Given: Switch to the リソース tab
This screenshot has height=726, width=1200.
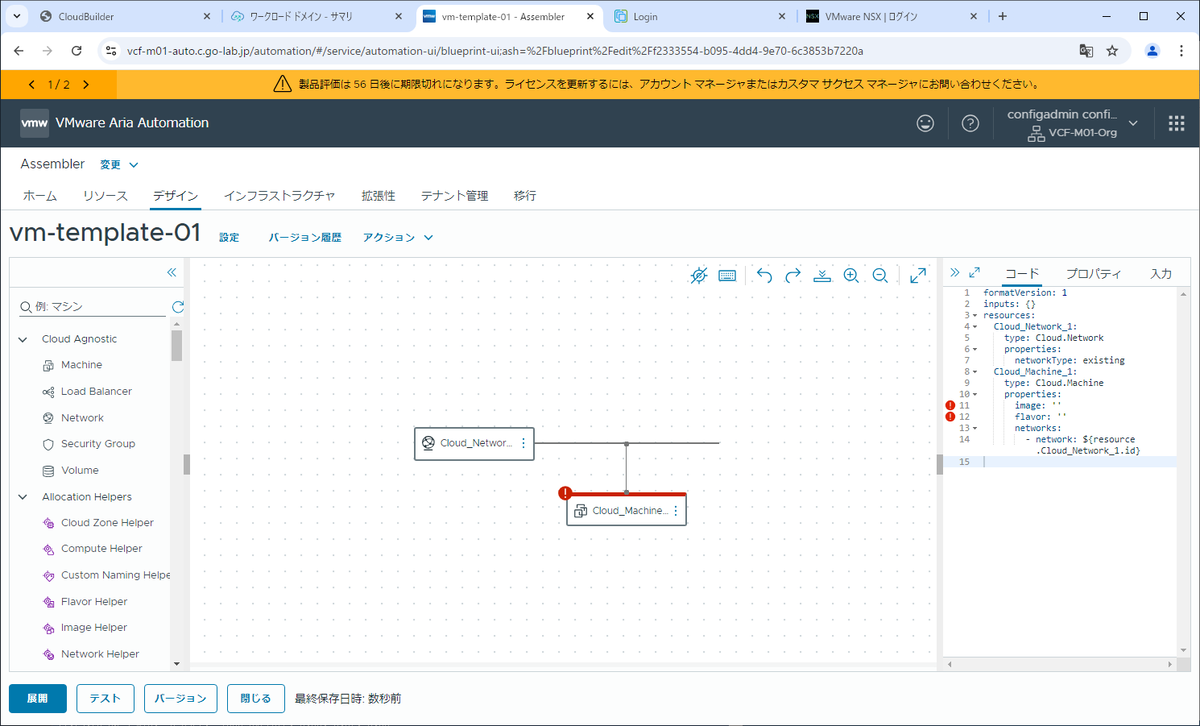Looking at the screenshot, I should click(105, 196).
